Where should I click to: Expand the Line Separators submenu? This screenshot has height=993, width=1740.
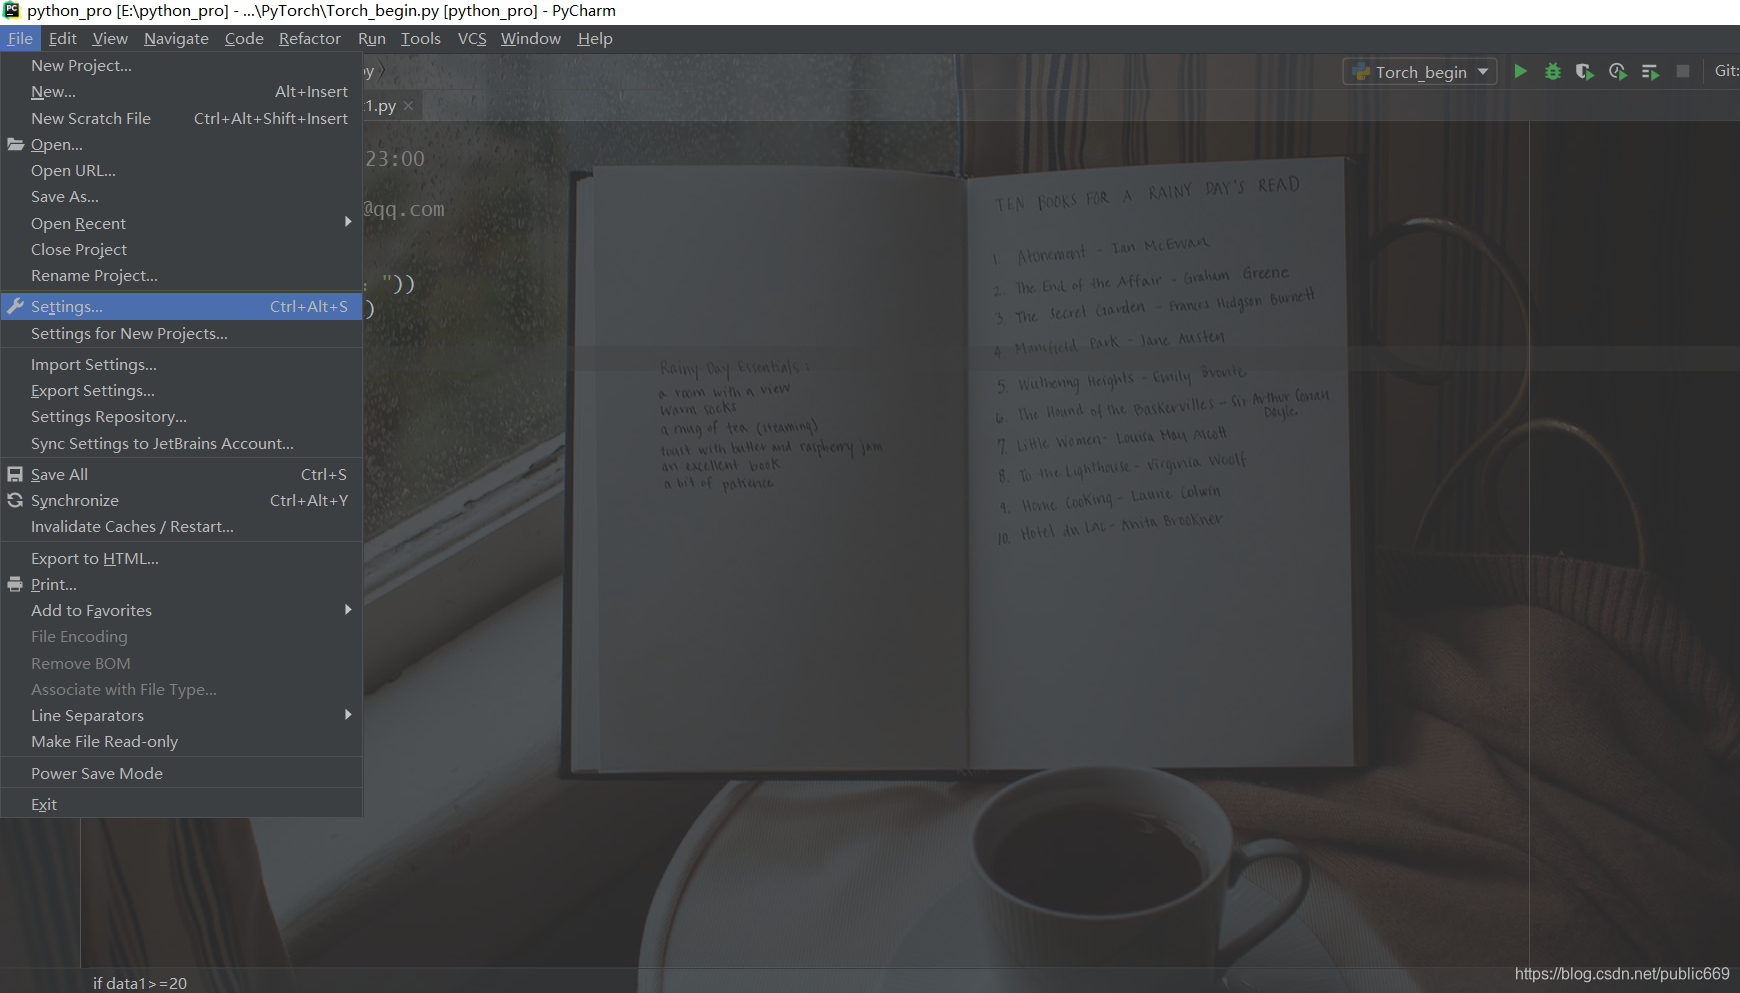(181, 715)
